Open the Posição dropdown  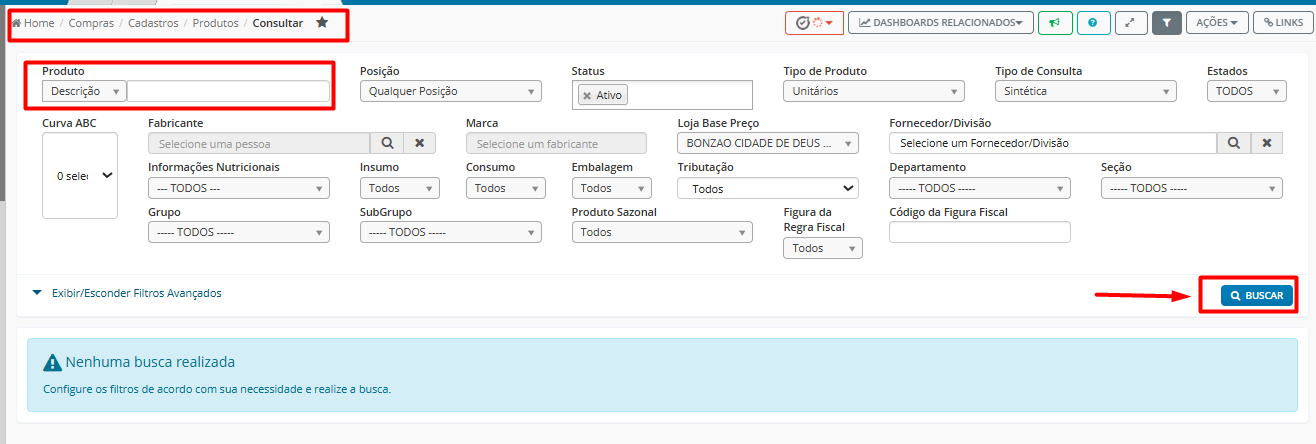(x=450, y=91)
